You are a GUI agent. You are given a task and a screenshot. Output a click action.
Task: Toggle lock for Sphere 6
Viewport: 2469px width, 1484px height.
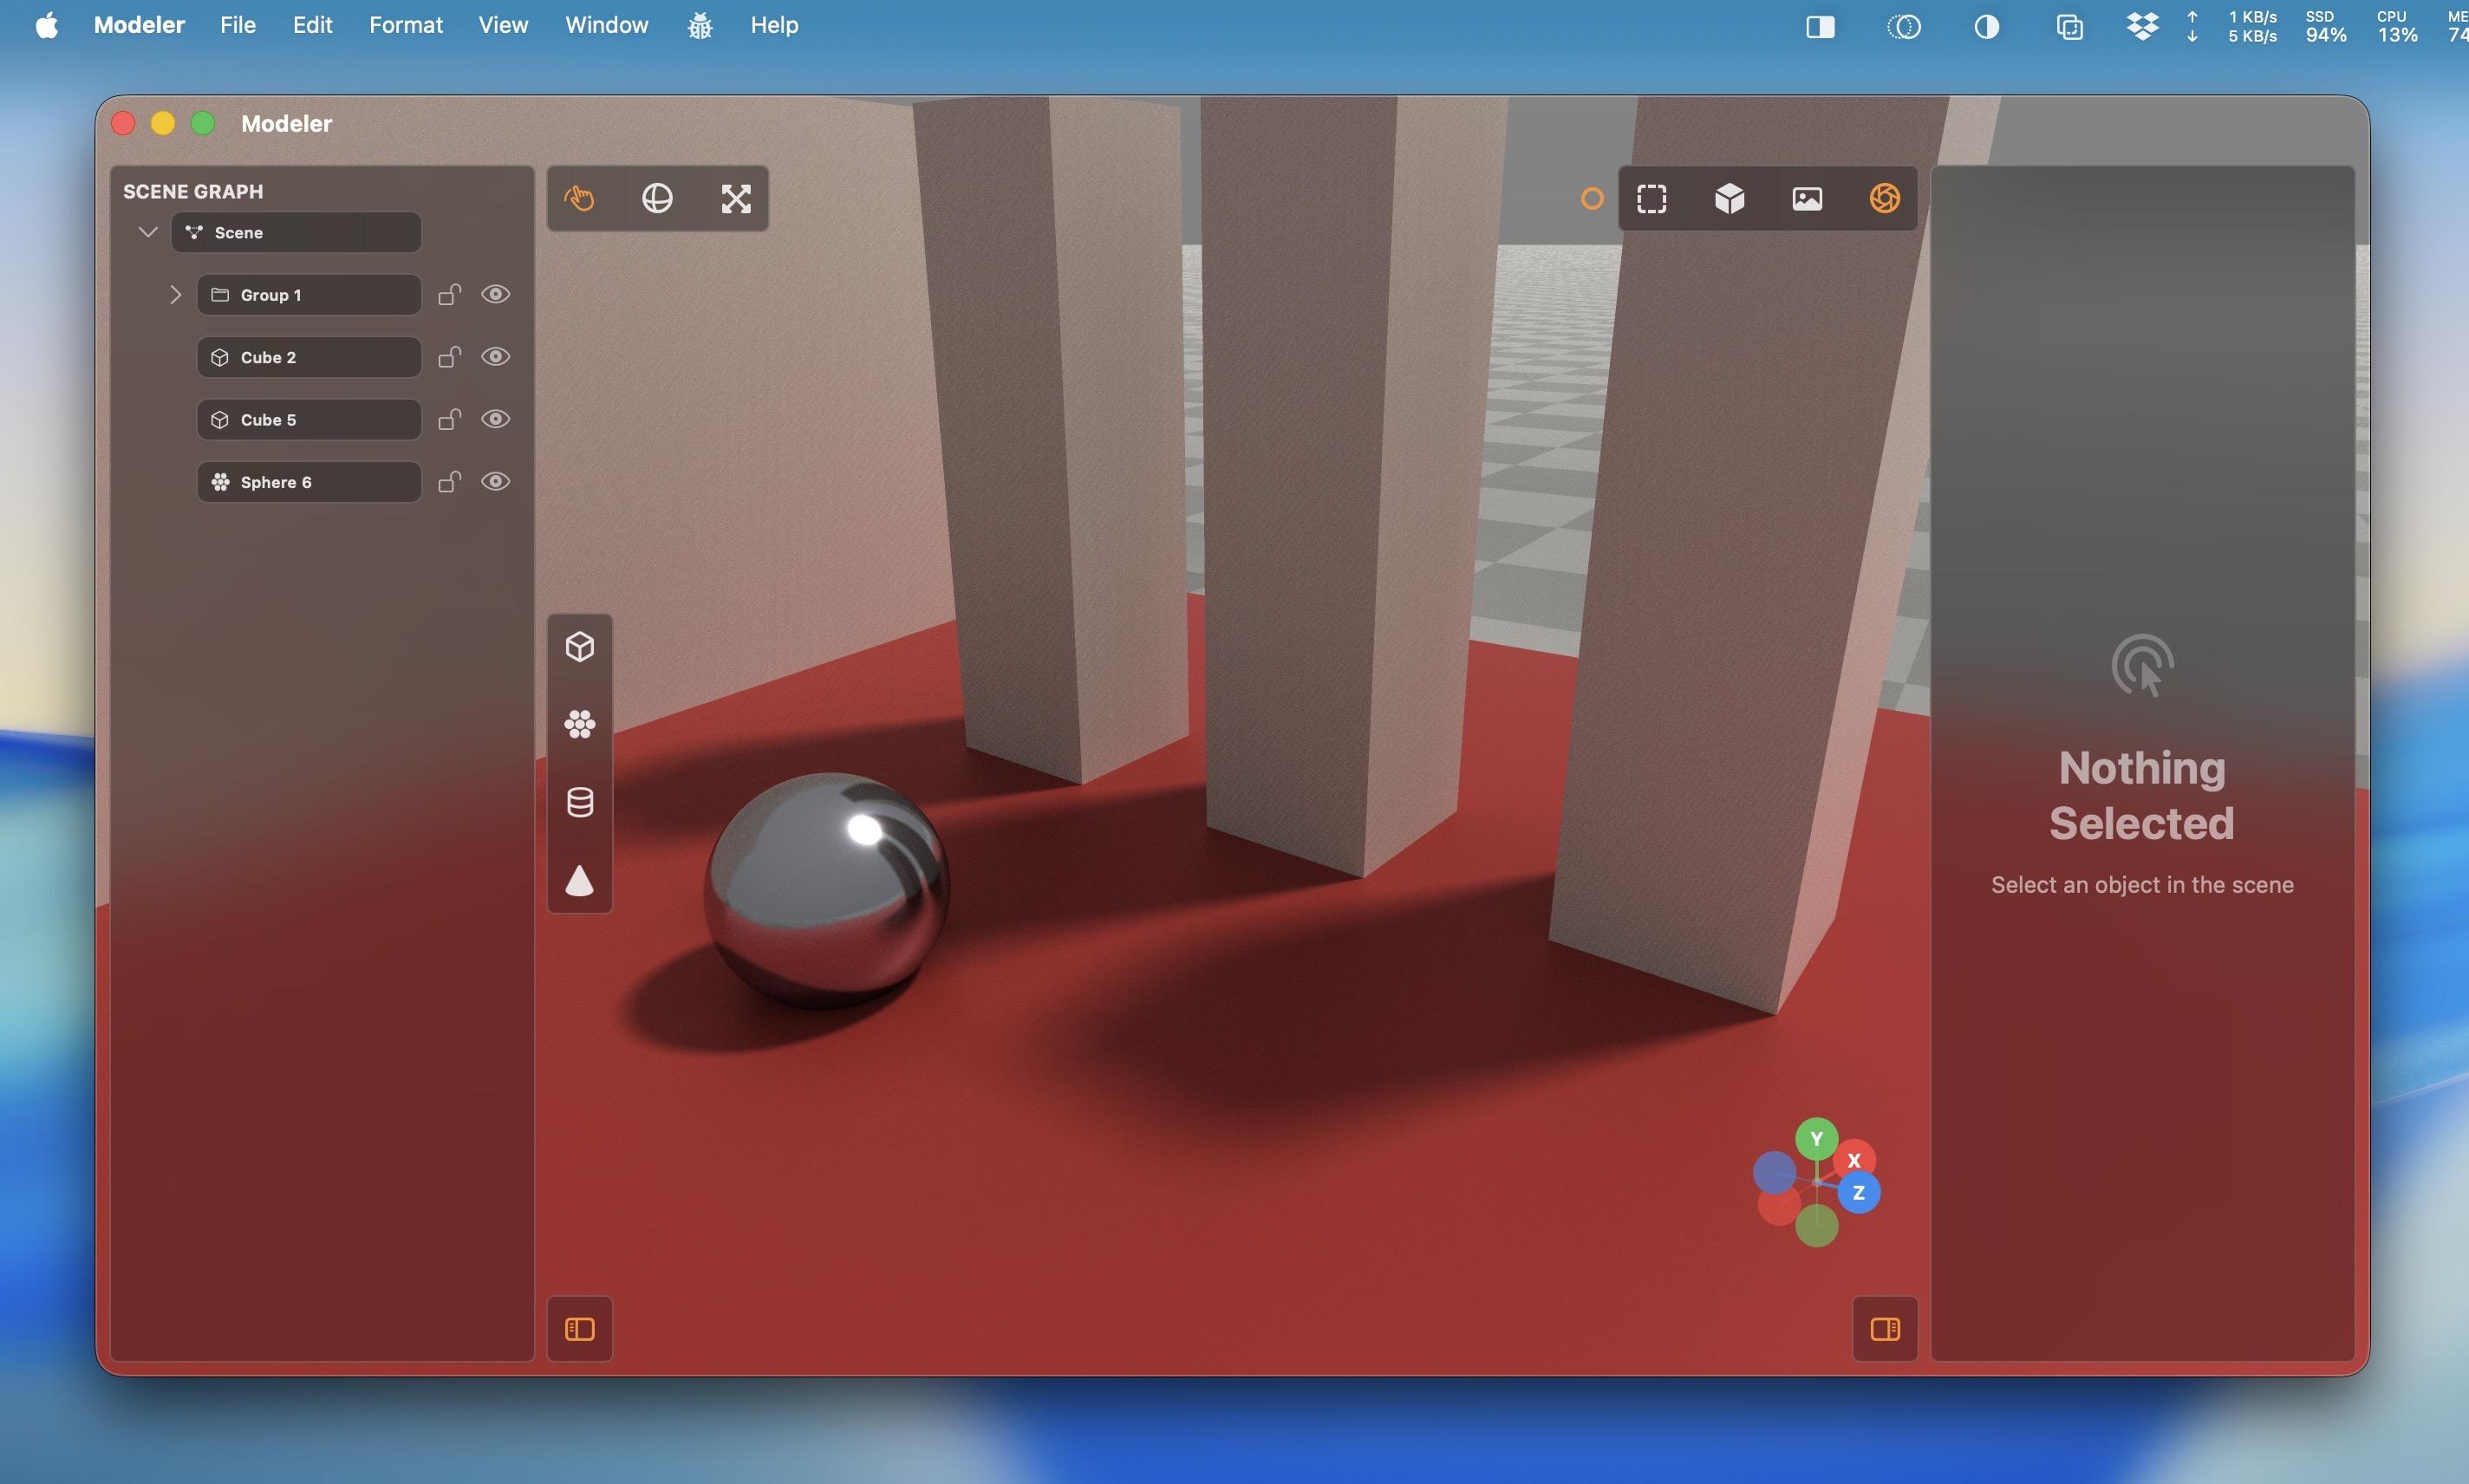(450, 481)
